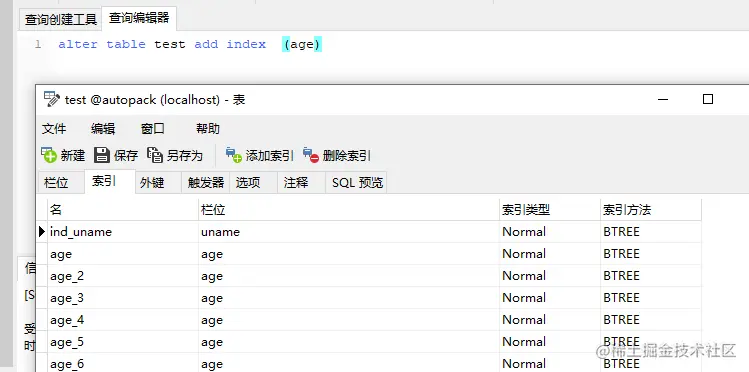Minimize the test @autopack table window
Viewport: 749px width, 372px height.
(663, 99)
